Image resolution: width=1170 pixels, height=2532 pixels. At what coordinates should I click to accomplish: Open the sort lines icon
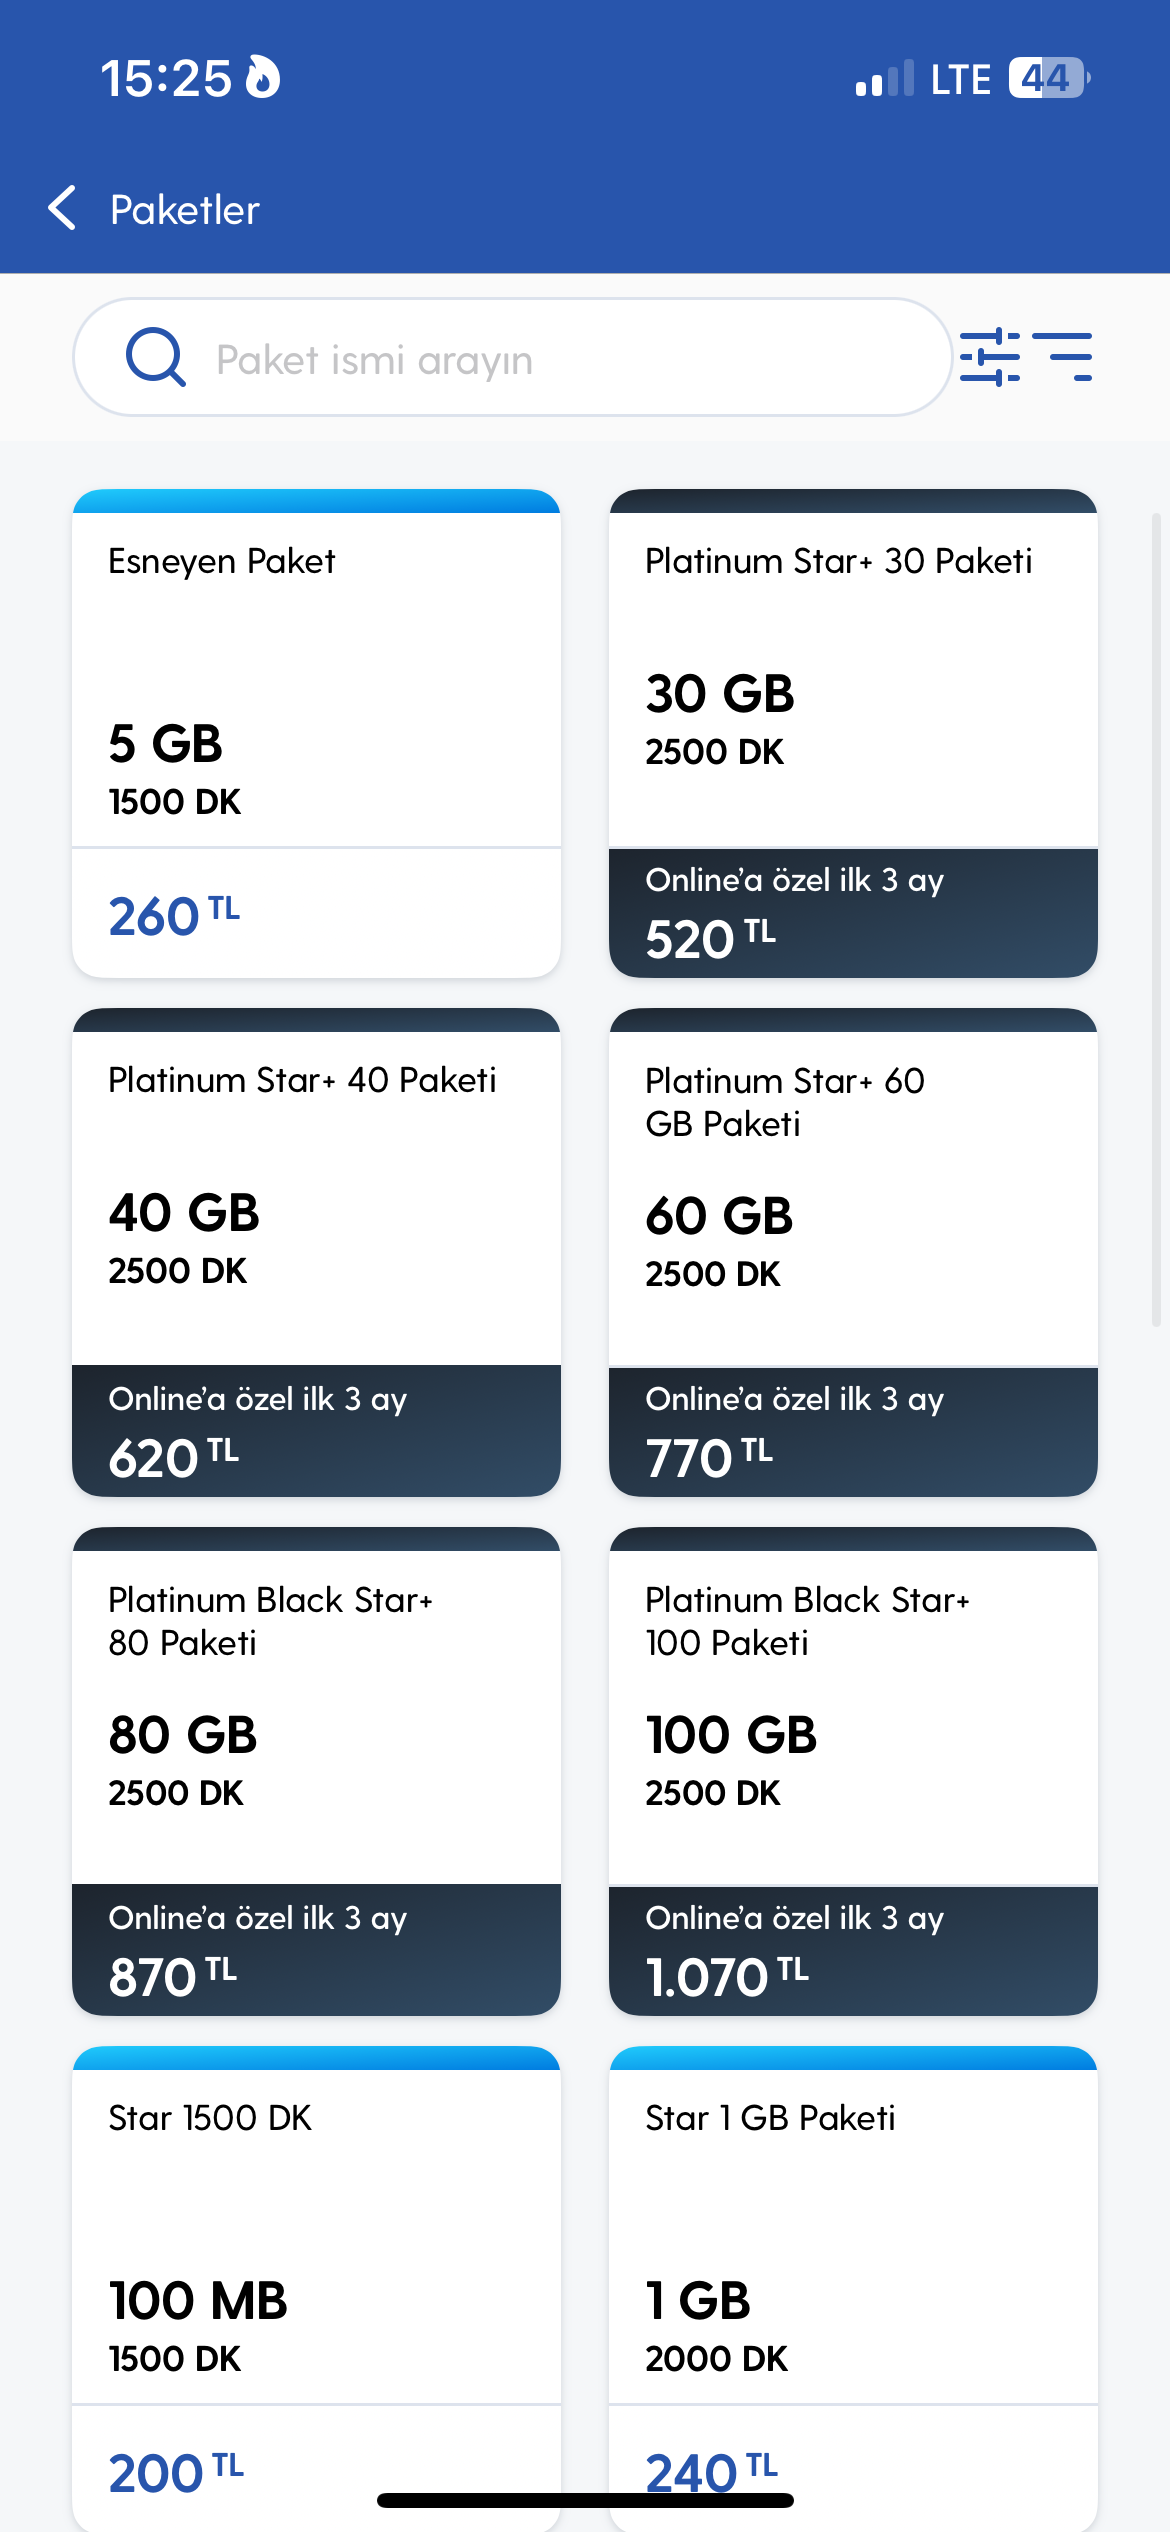click(1062, 357)
